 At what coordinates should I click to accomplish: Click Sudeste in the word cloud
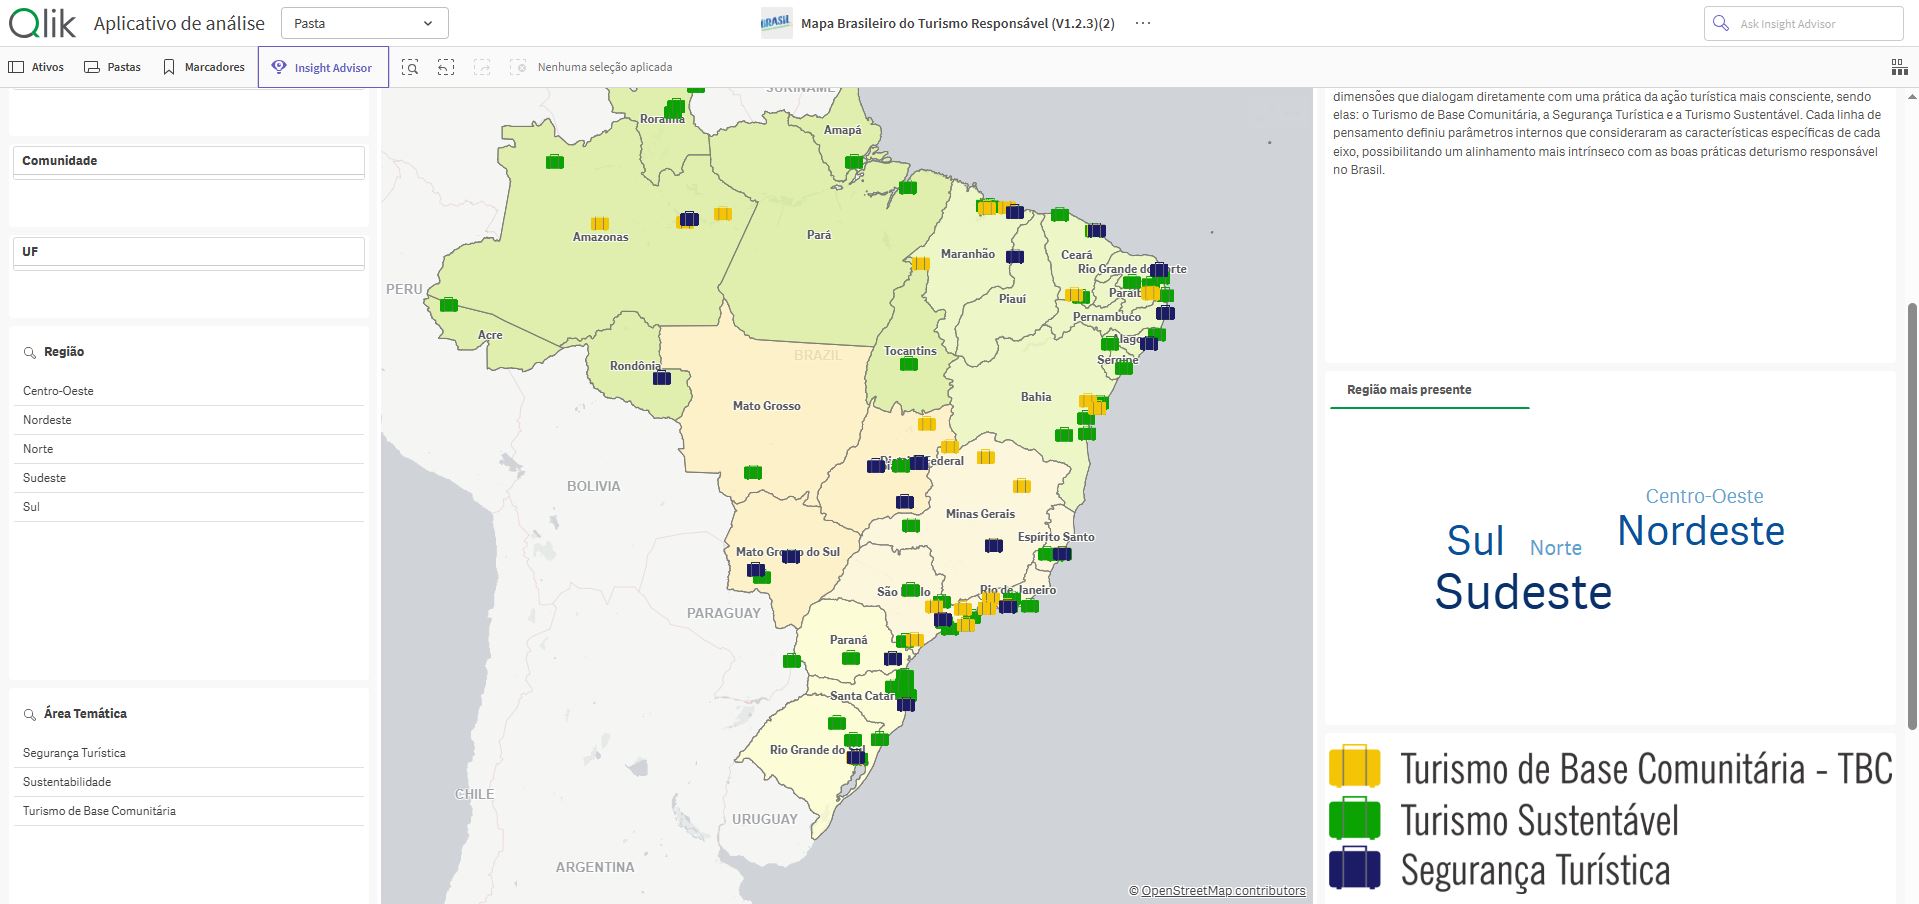1522,592
